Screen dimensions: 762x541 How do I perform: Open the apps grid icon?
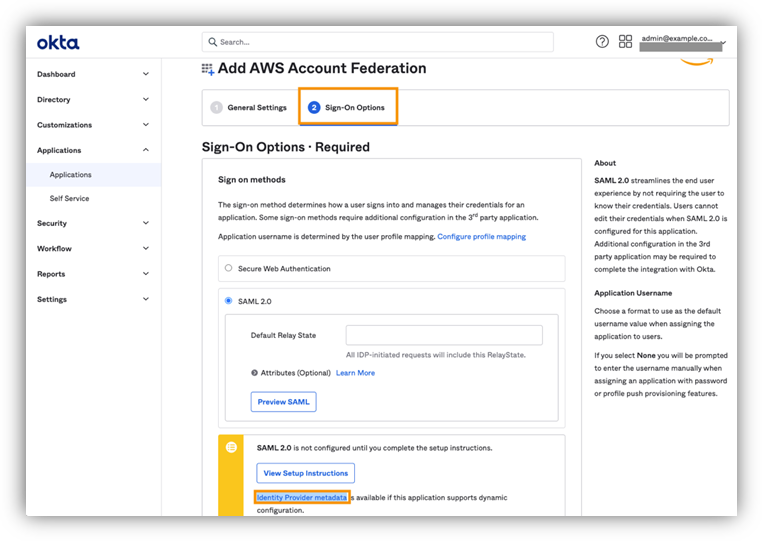[x=625, y=42]
